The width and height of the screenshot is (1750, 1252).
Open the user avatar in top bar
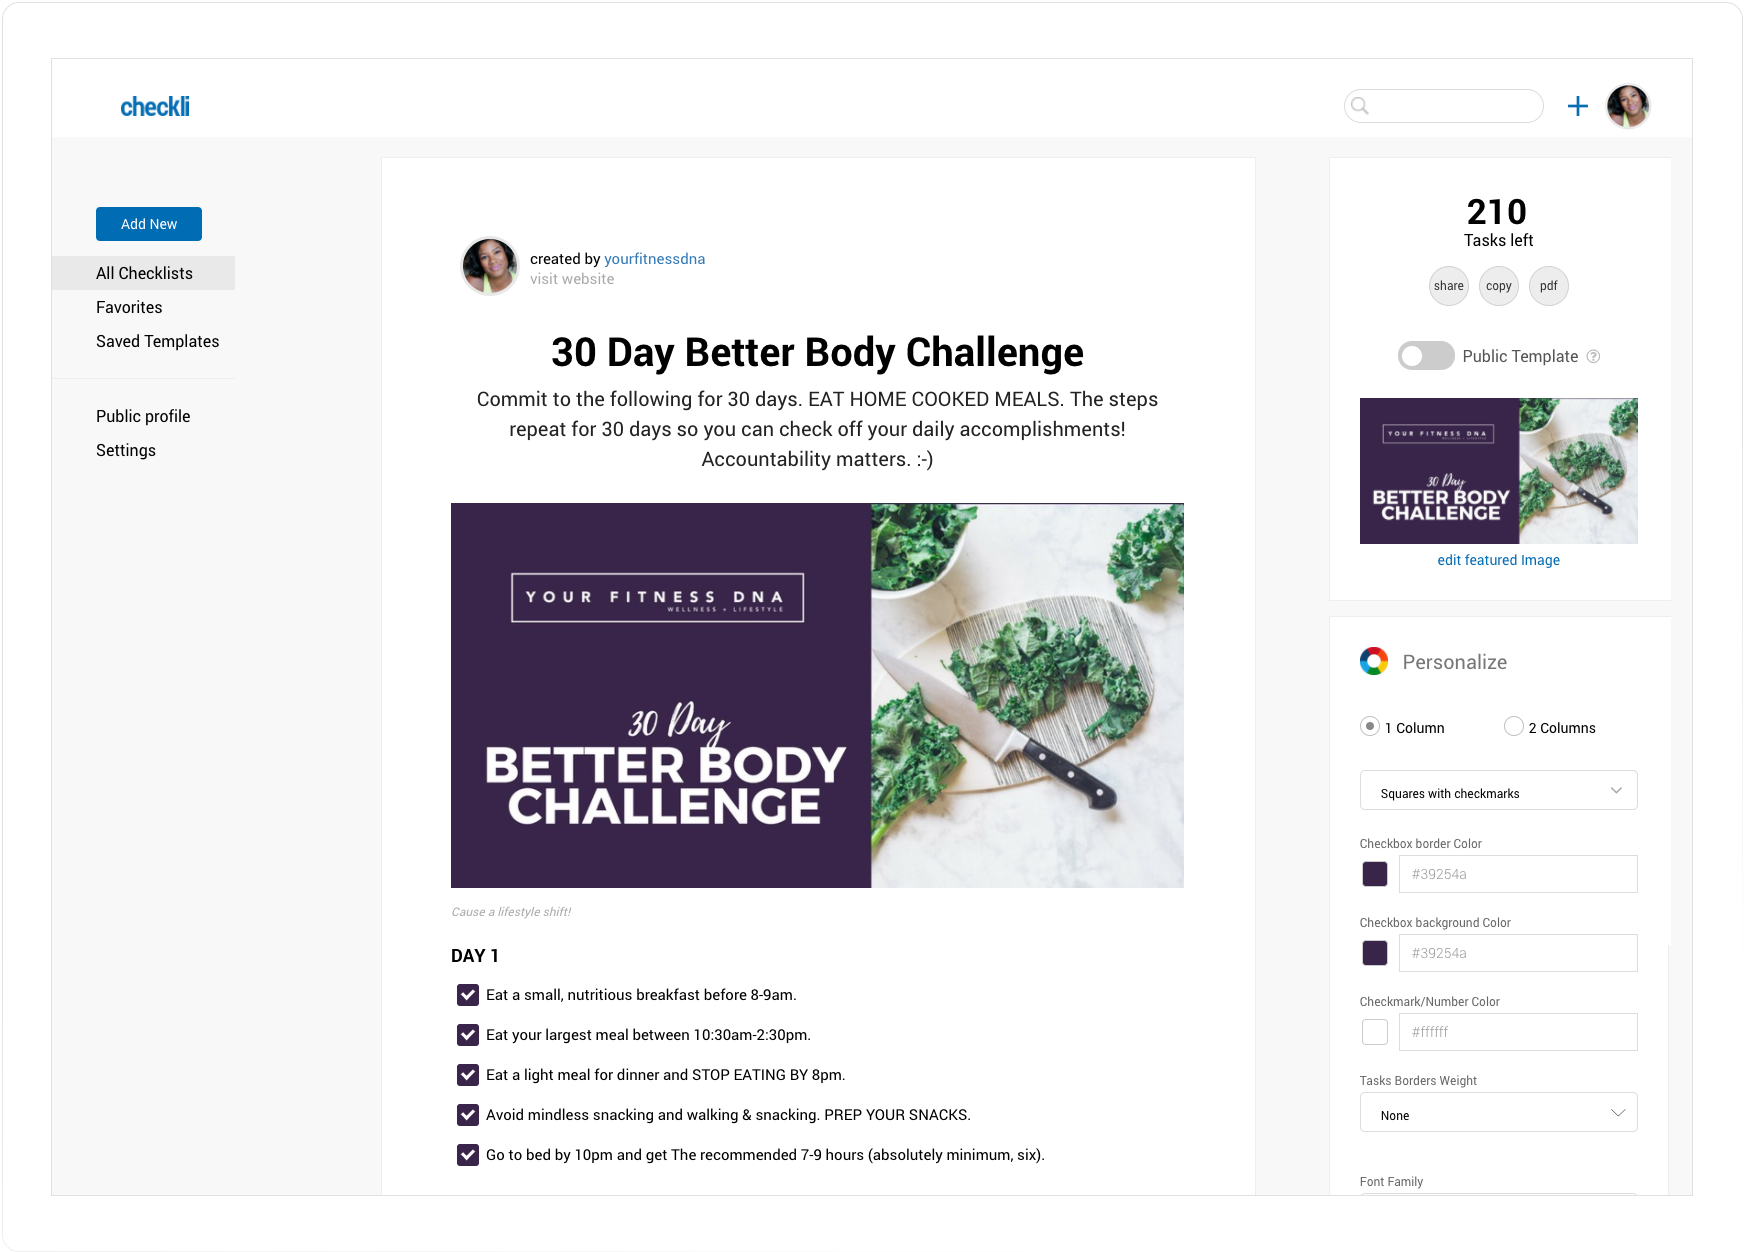point(1627,106)
